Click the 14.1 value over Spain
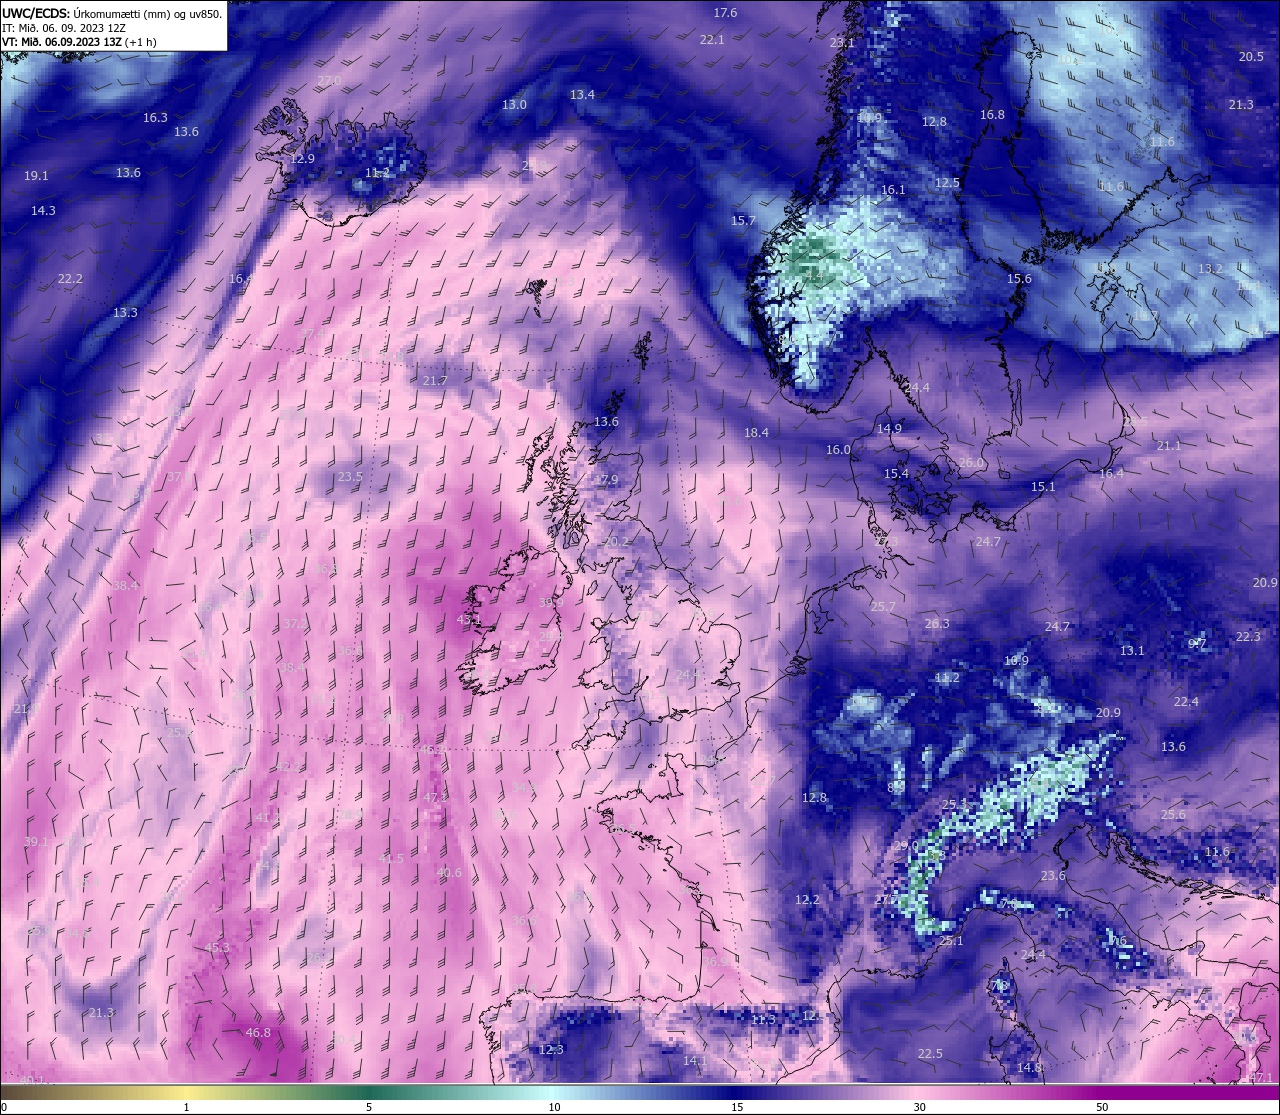The height and width of the screenshot is (1115, 1280). click(695, 1061)
